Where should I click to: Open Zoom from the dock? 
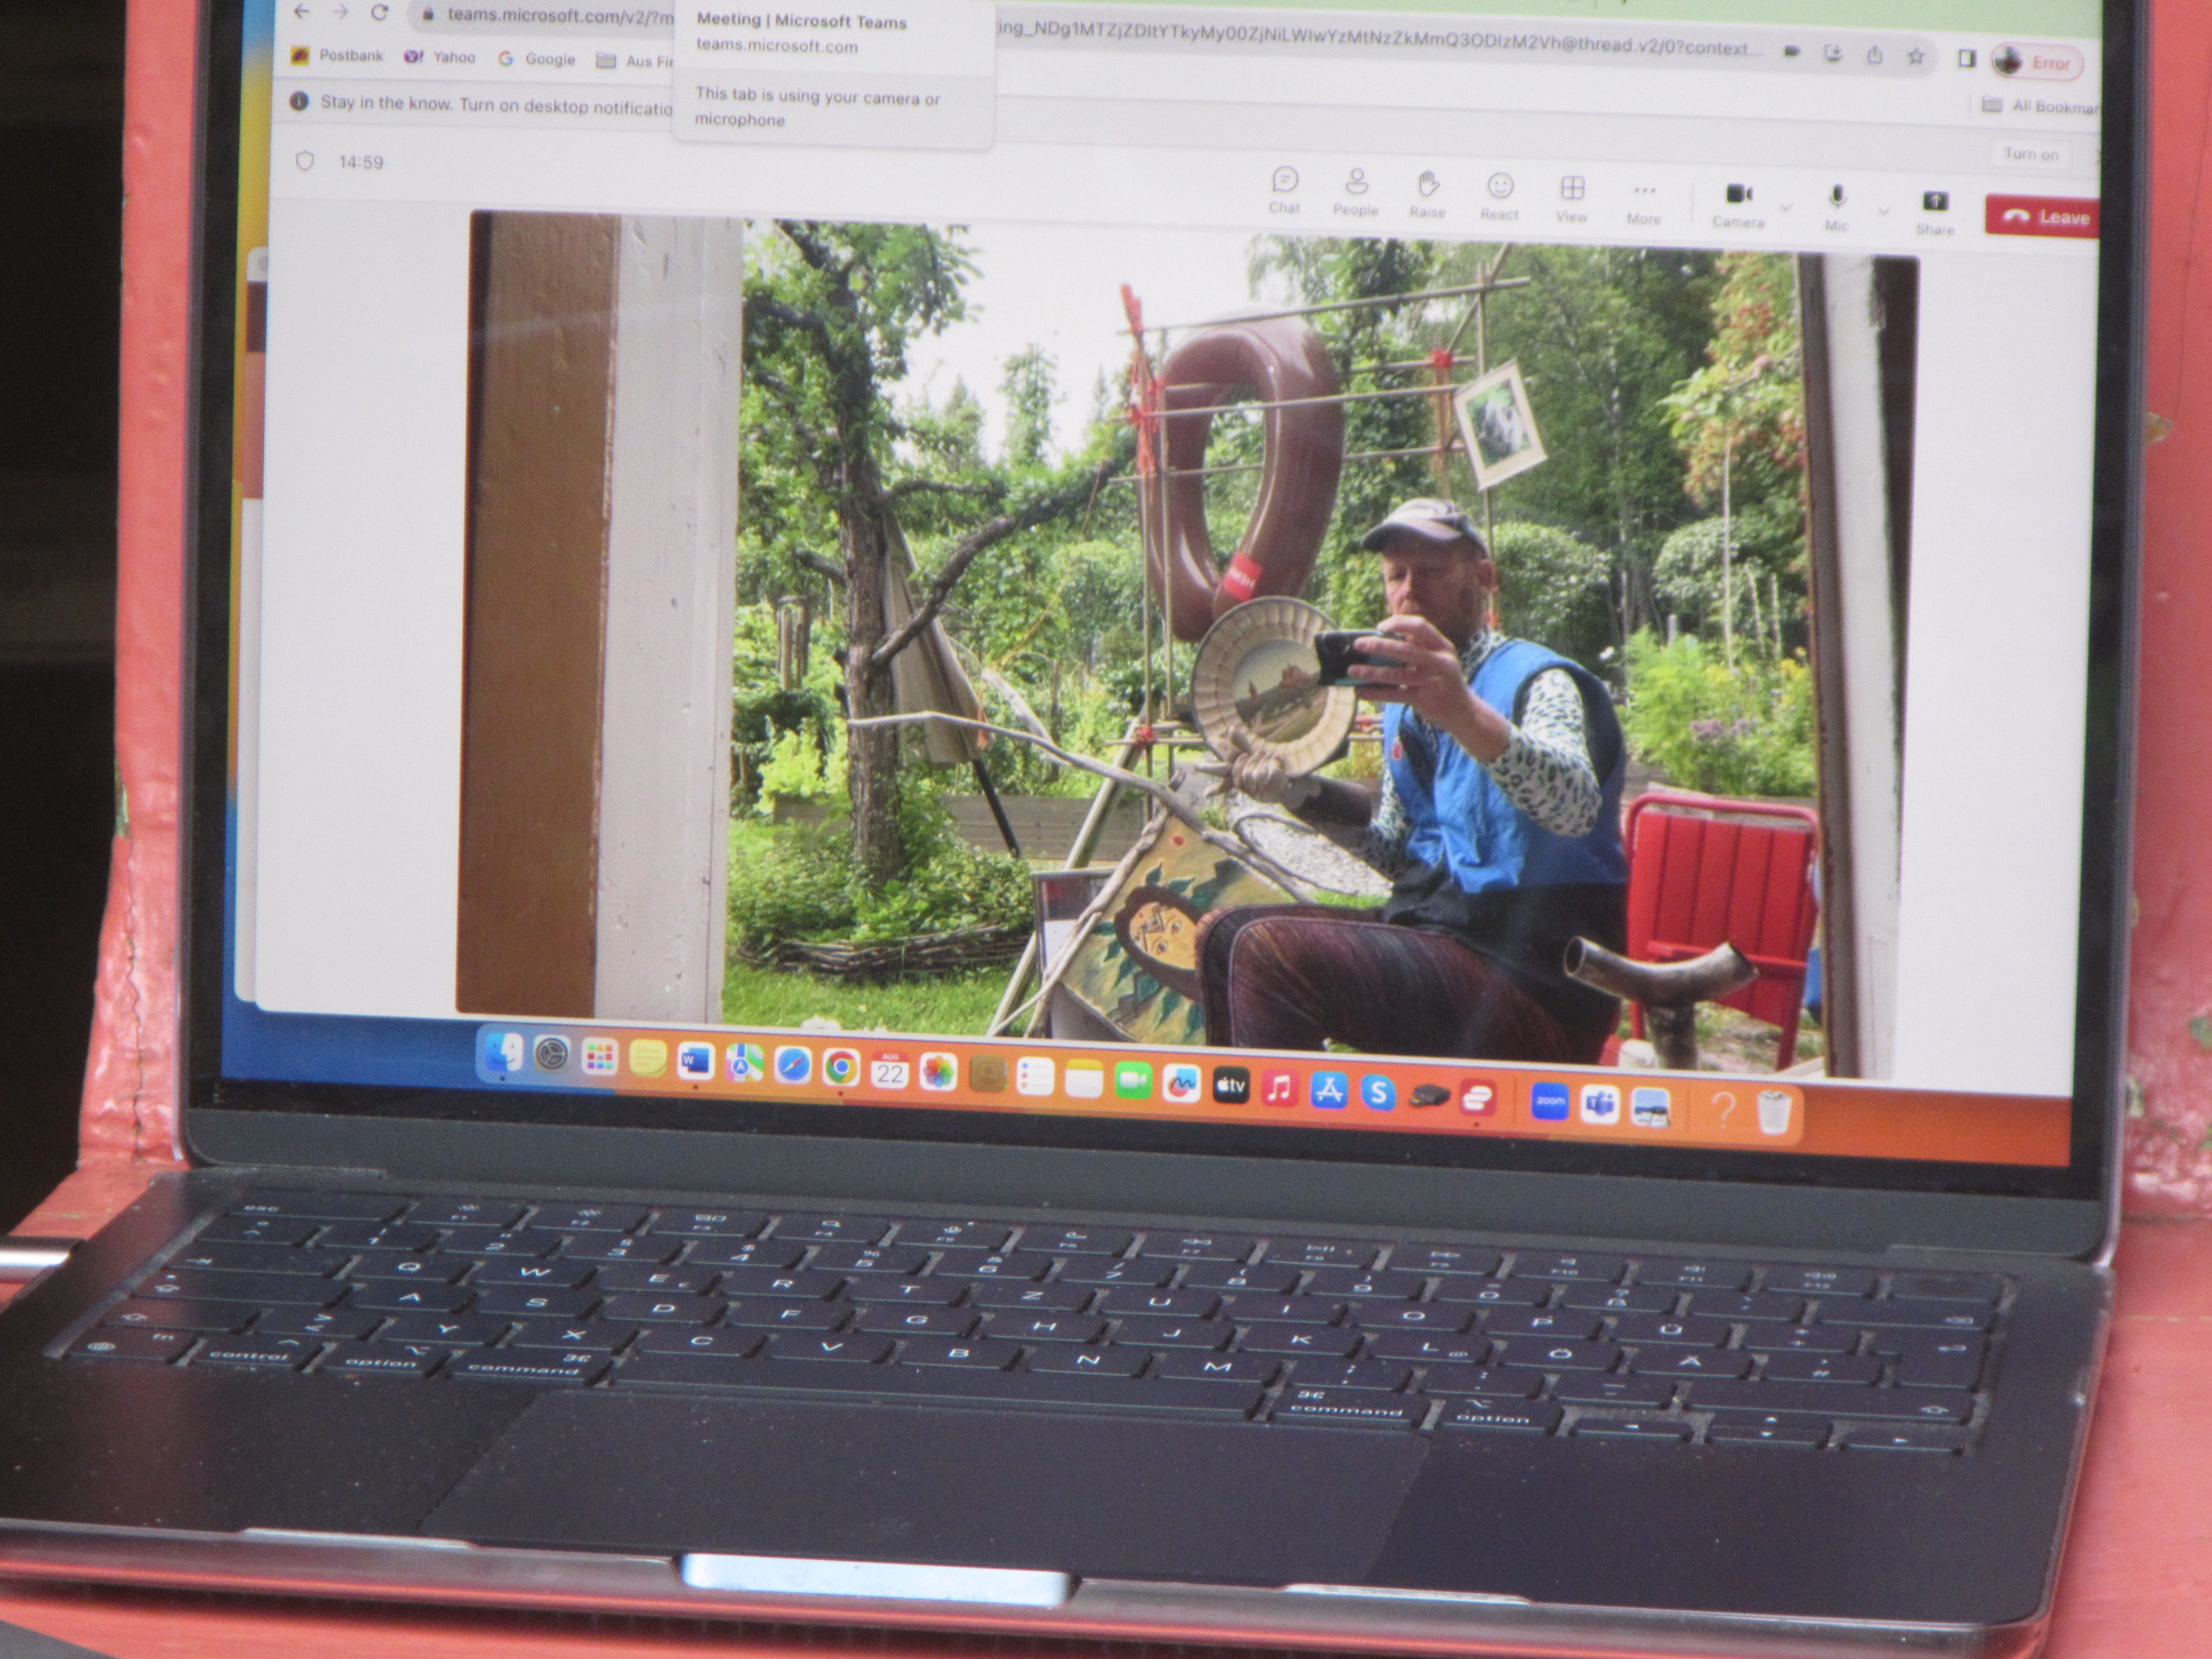coord(1549,1101)
